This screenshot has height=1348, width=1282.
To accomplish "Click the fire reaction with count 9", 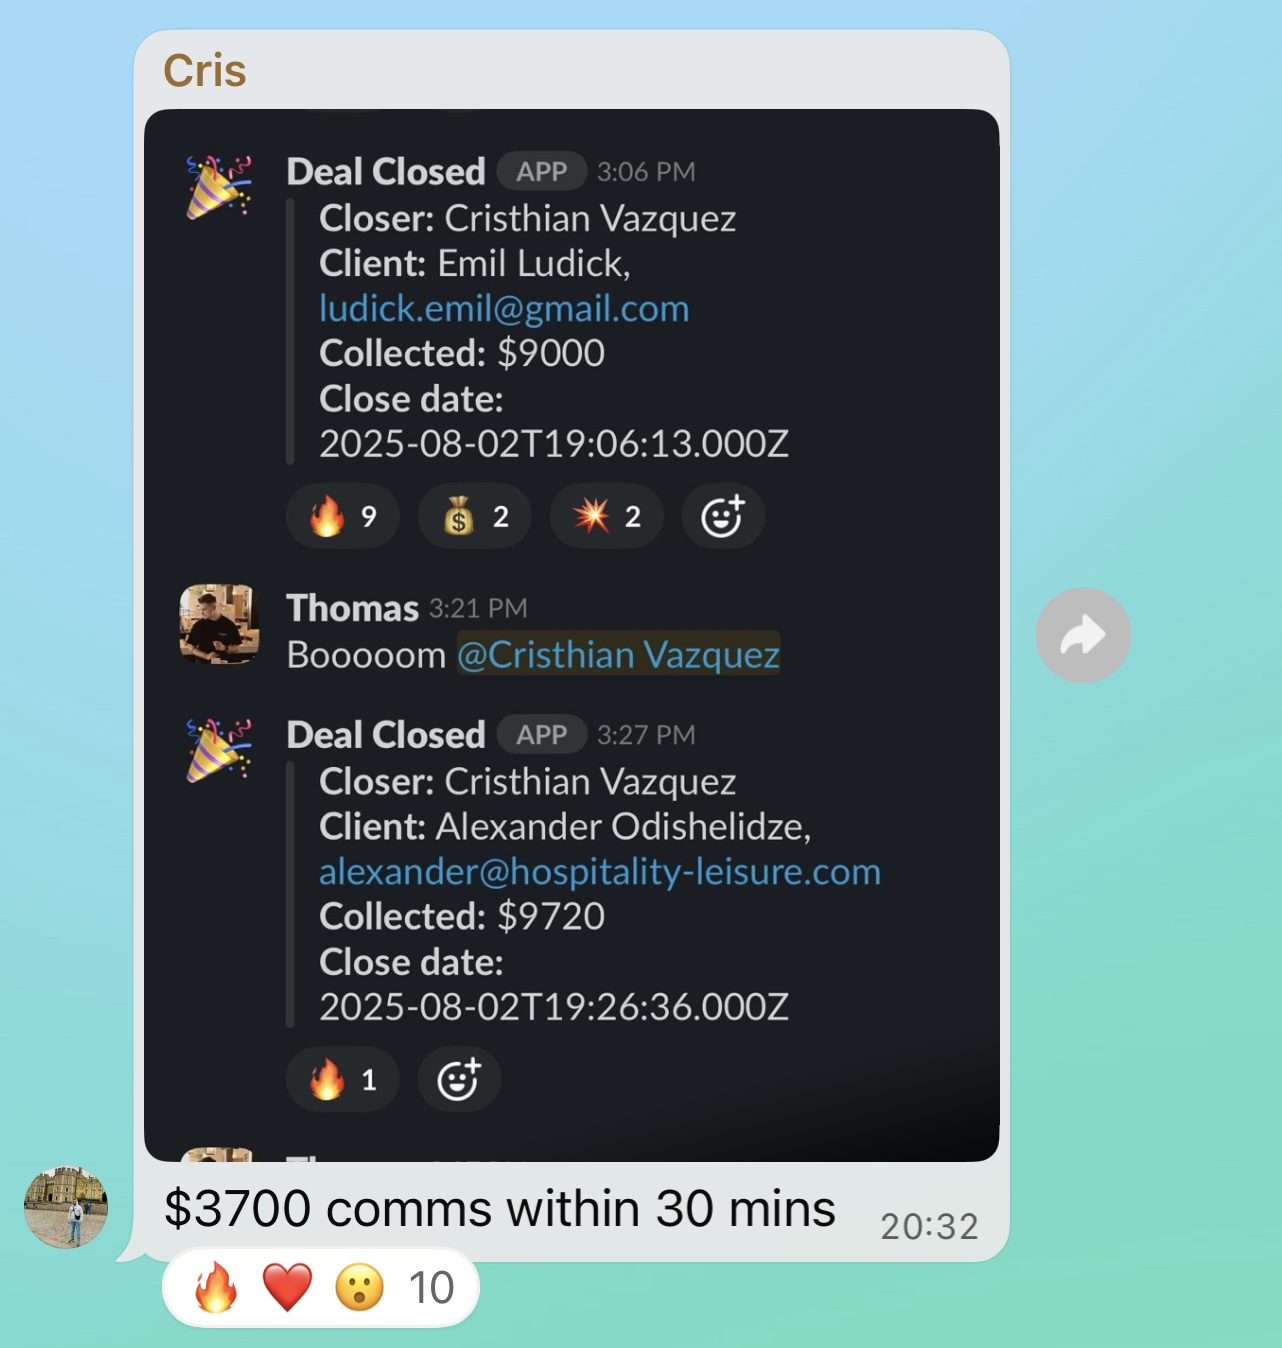I will click(343, 516).
